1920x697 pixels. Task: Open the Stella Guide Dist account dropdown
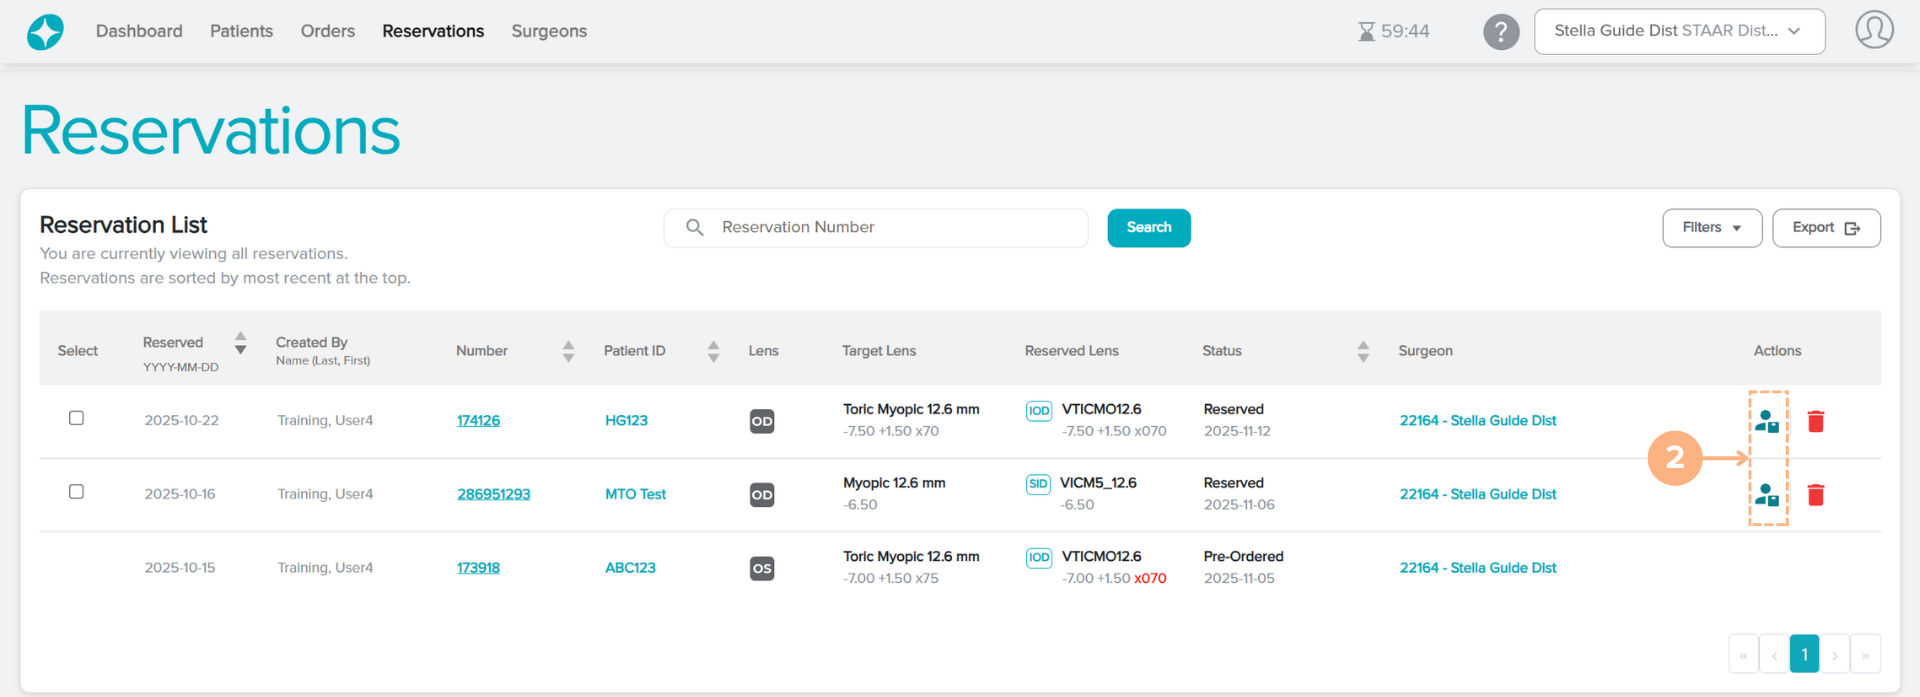click(x=1678, y=31)
